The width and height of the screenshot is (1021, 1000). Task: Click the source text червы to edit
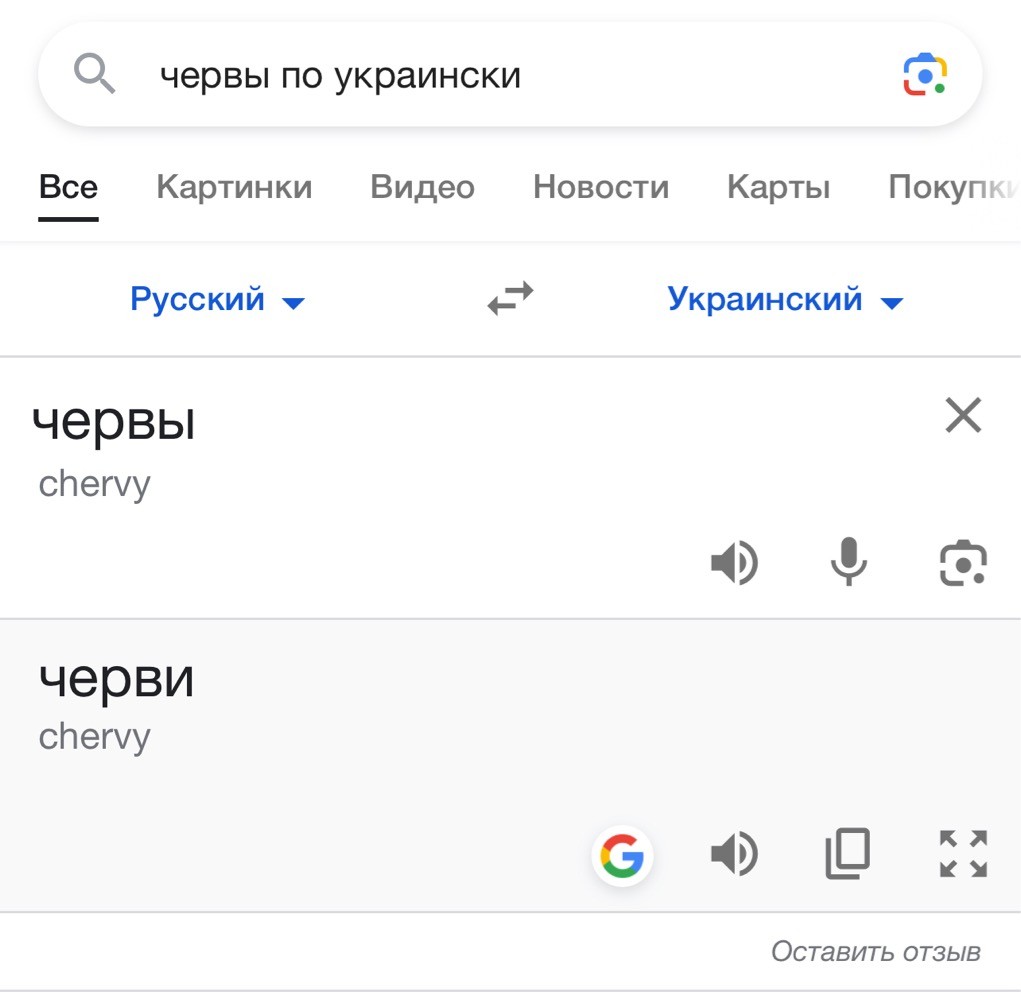click(113, 422)
